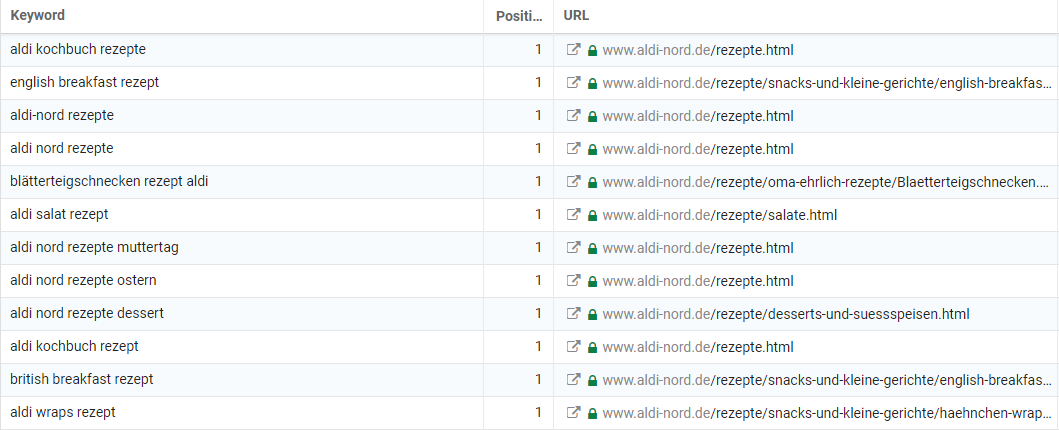This screenshot has height=430, width=1059.
Task: Click green lock icon in aldi nord rezepte dessert row
Action: pyautogui.click(x=592, y=315)
